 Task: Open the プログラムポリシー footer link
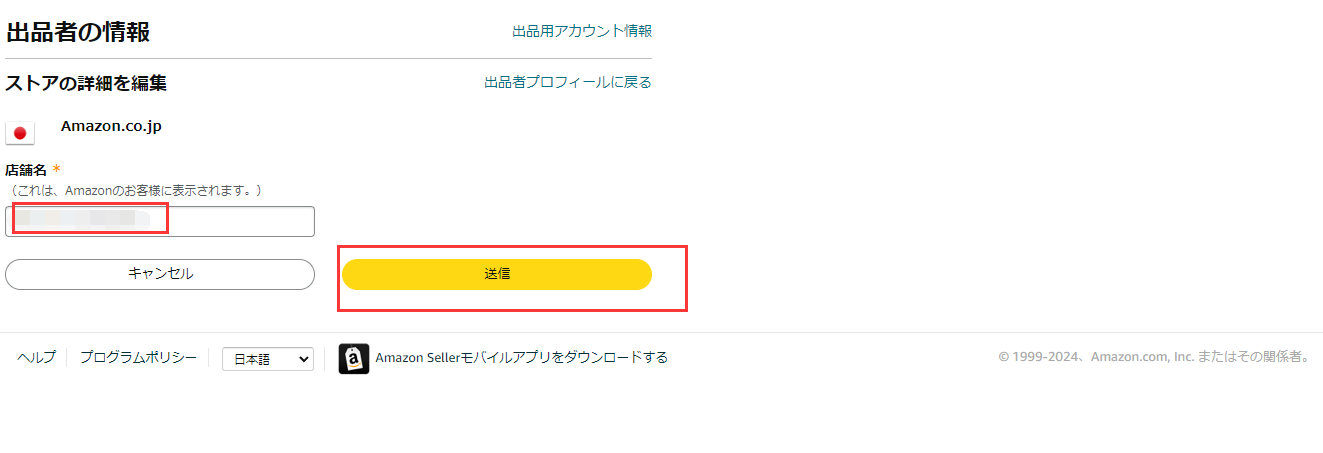(138, 357)
